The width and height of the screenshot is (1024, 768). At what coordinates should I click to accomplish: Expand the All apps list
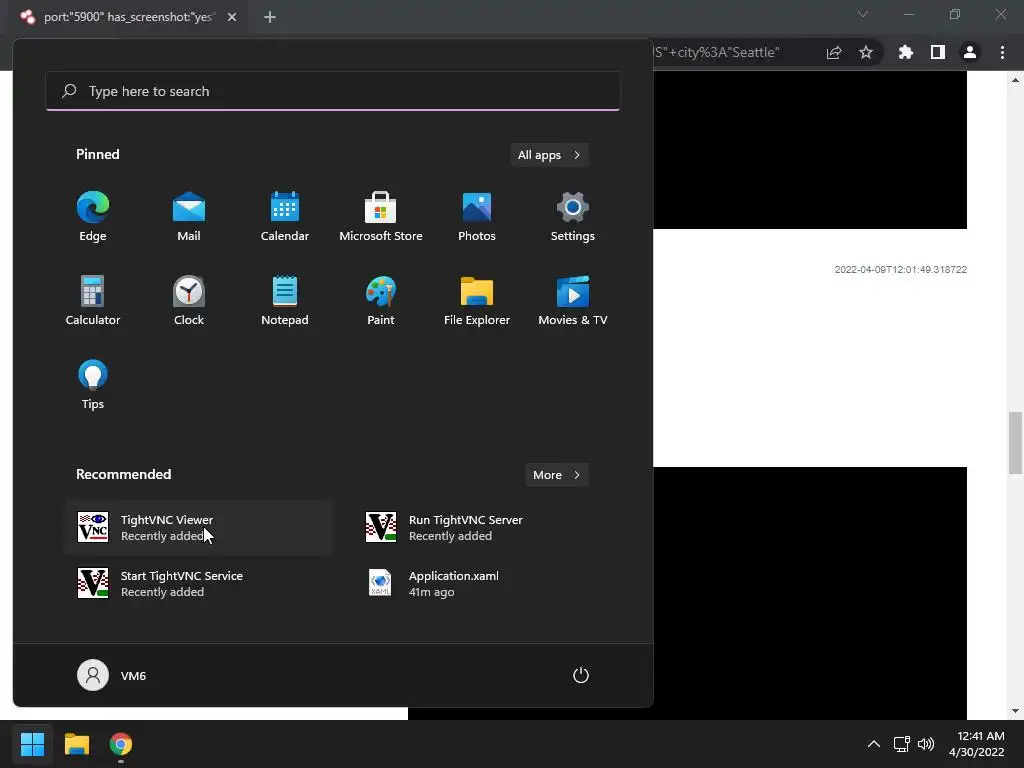549,155
